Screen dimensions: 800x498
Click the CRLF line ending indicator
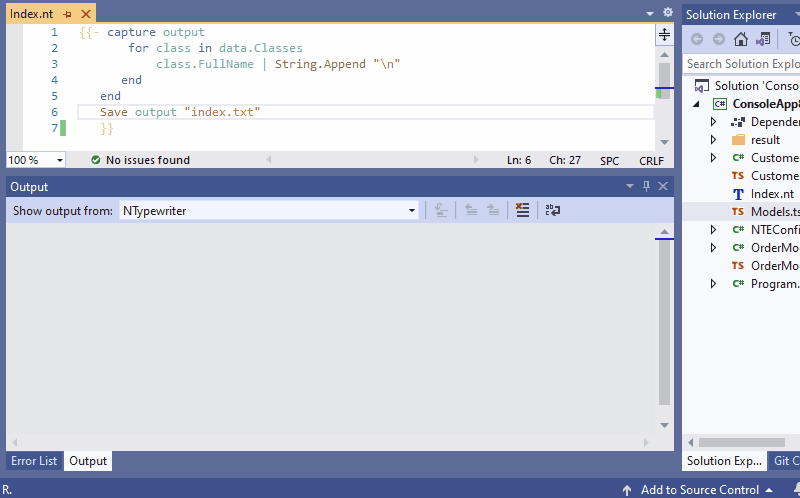[652, 161]
